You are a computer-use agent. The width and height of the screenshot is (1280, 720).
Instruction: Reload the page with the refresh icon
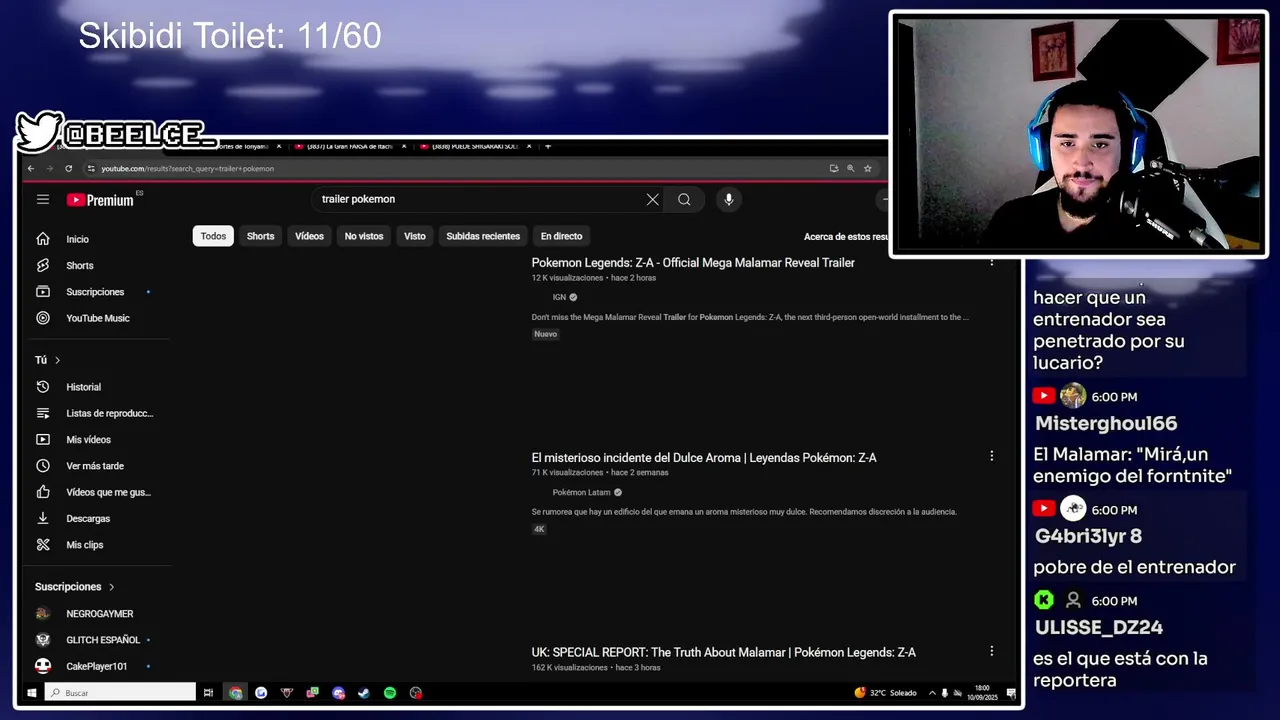[x=68, y=168]
